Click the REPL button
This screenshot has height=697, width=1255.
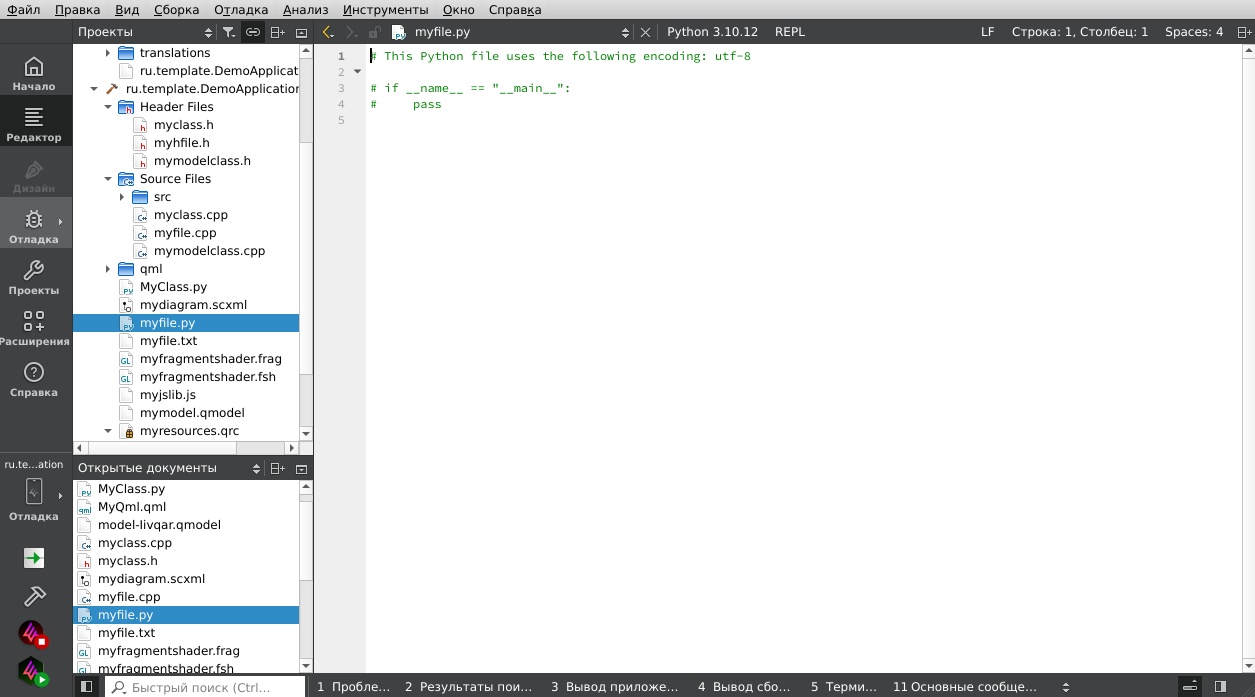[789, 32]
